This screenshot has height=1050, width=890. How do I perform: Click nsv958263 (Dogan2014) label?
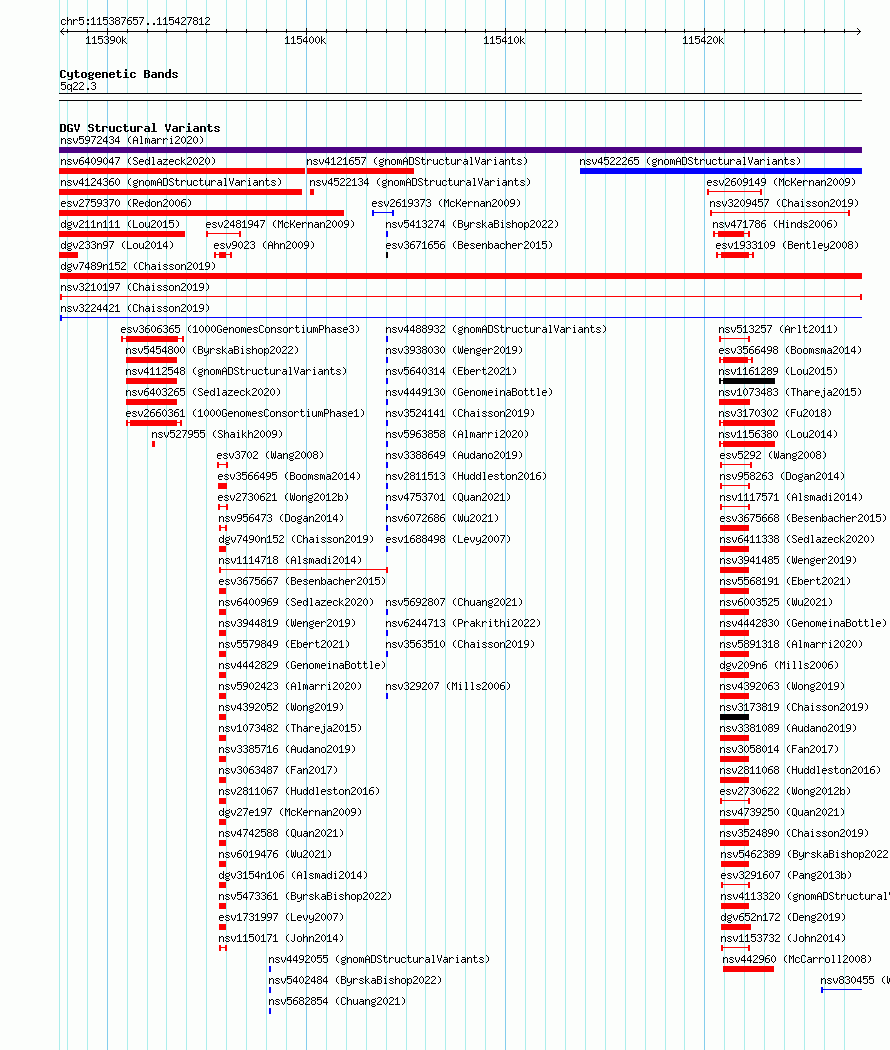[782, 477]
